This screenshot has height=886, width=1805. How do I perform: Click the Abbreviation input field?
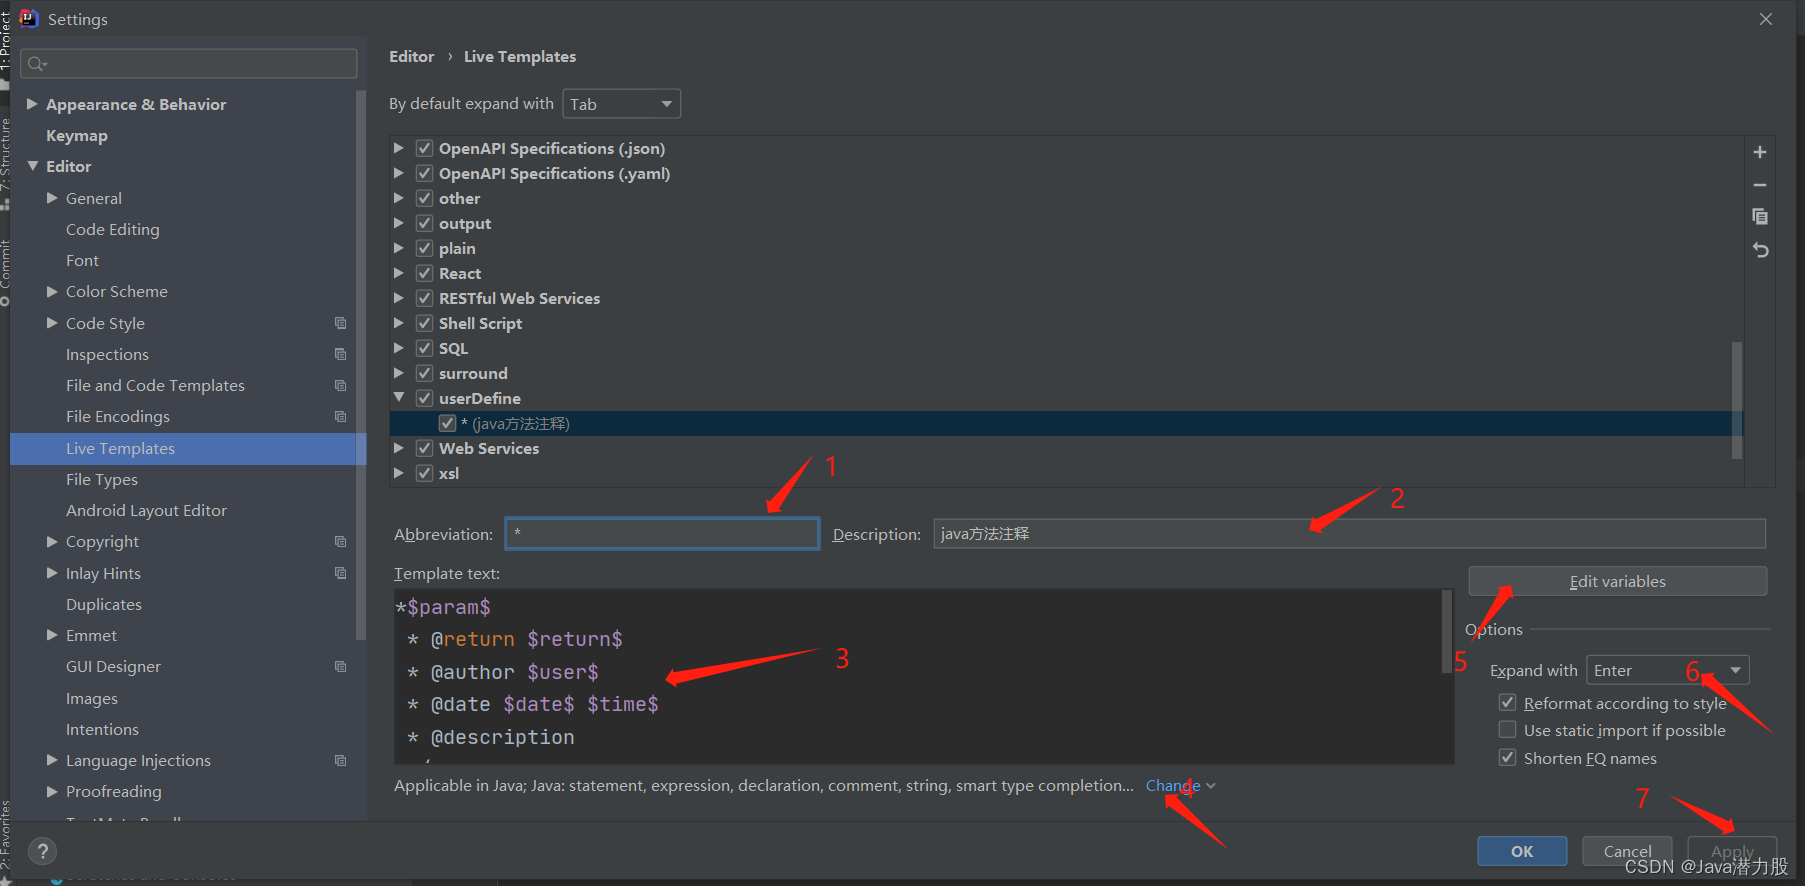click(x=662, y=534)
